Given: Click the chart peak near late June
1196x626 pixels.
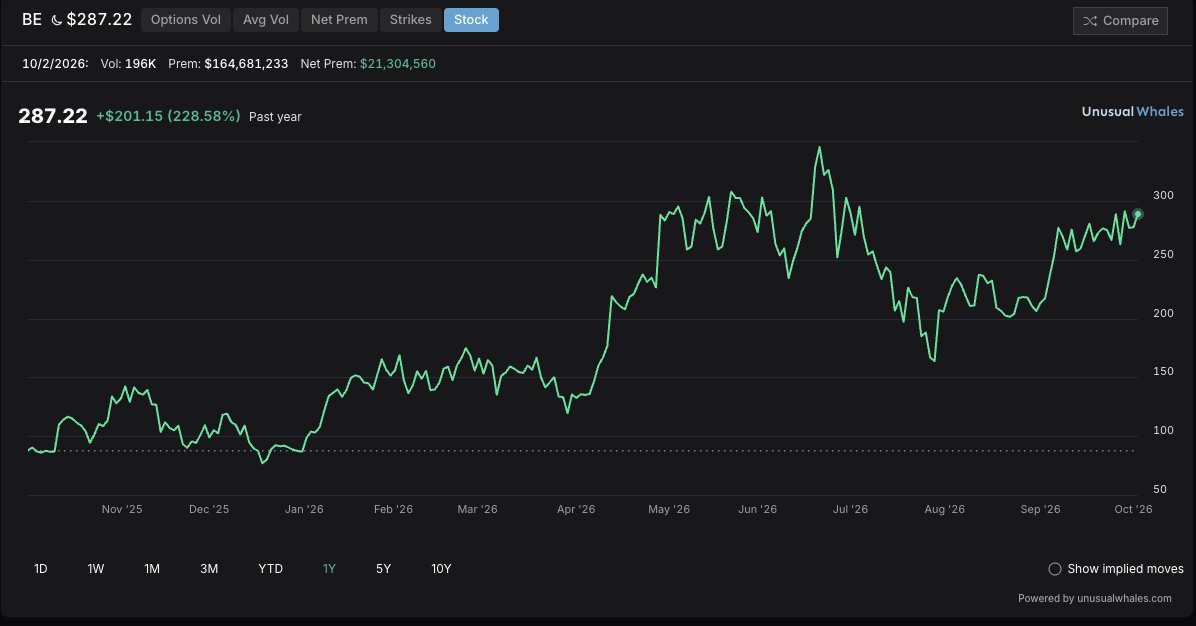Looking at the screenshot, I should tap(819, 148).
